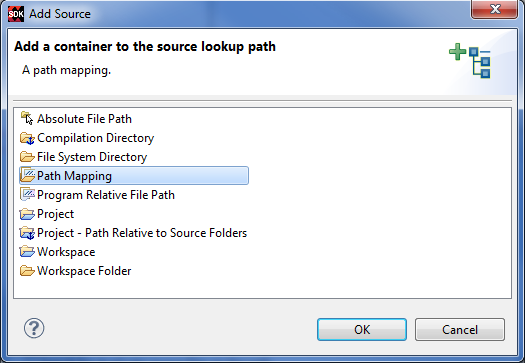Click the Path Mapping icon
Screen dimensions: 525x363
point(27,175)
